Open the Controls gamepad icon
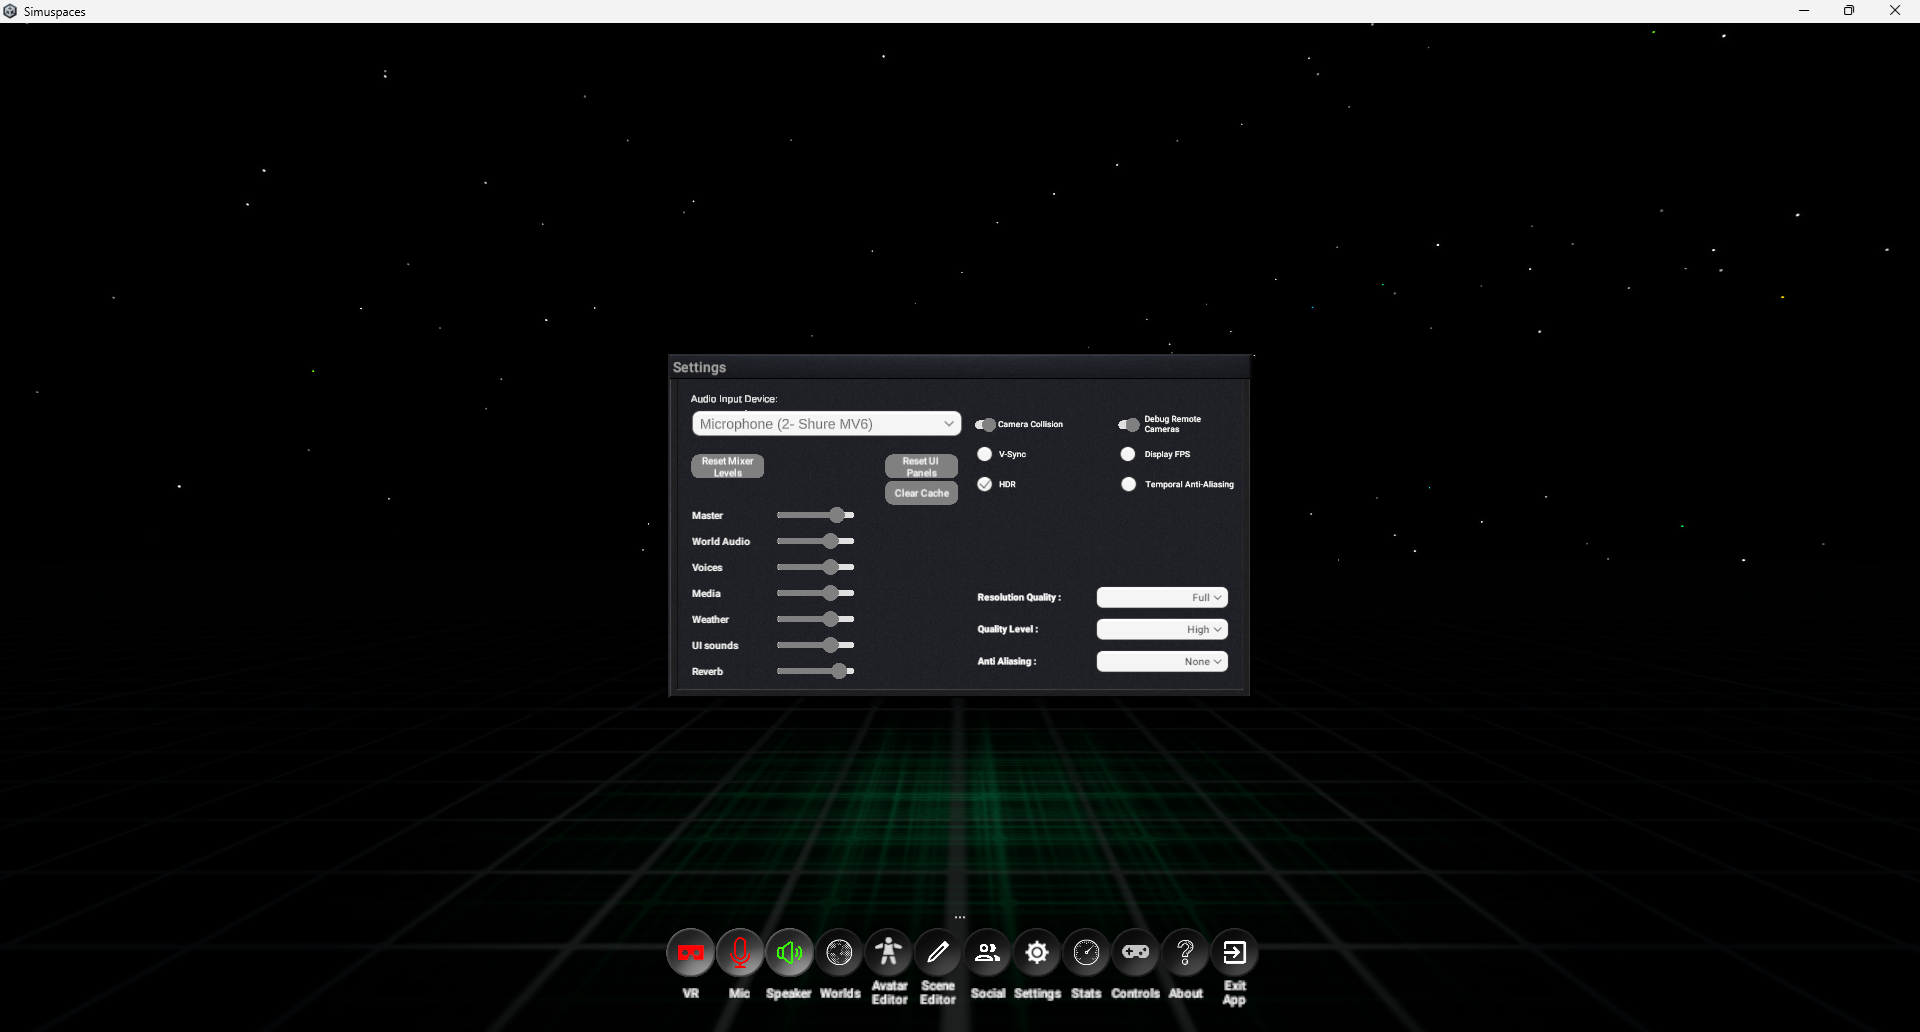The width and height of the screenshot is (1920, 1032). [1135, 953]
